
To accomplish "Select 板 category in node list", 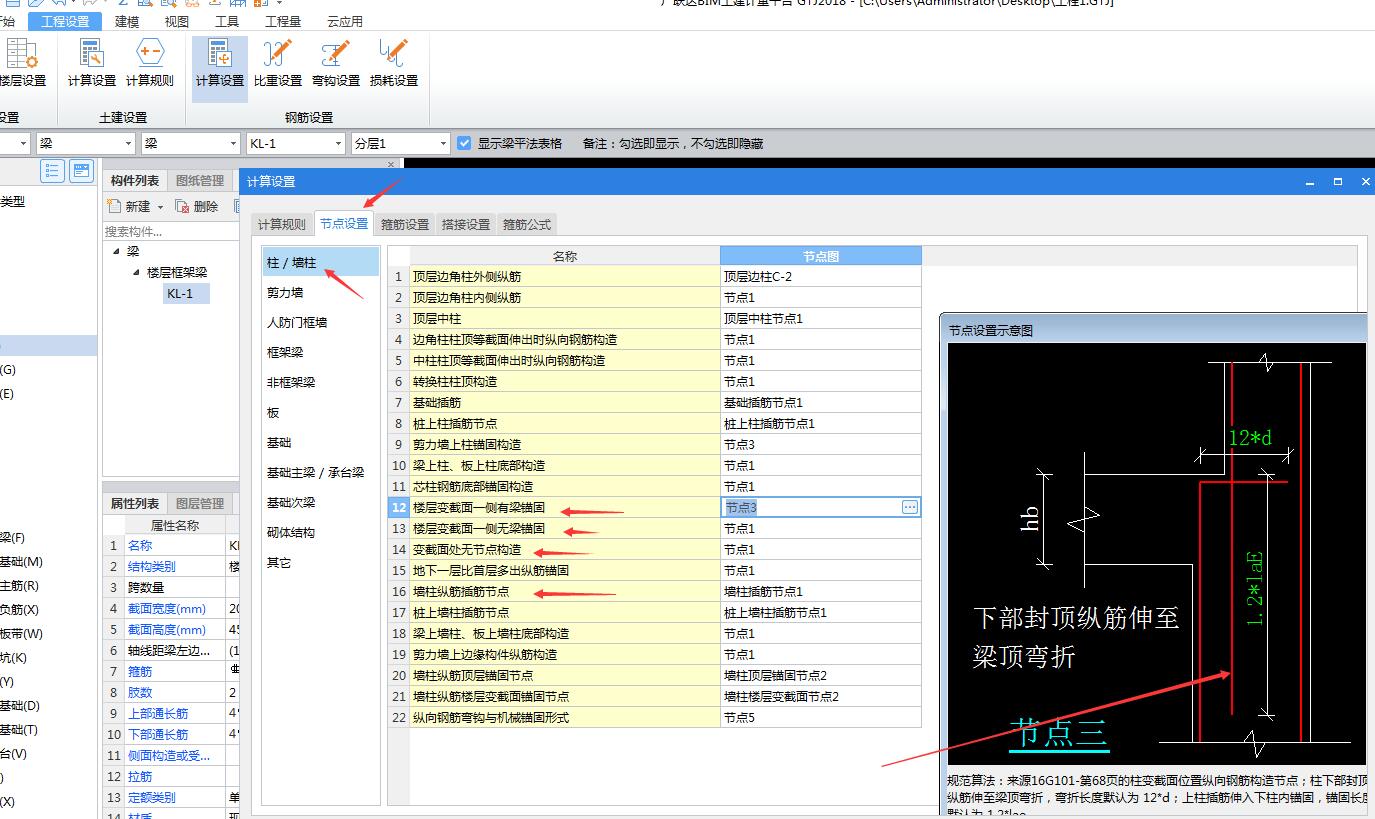I will coord(321,412).
